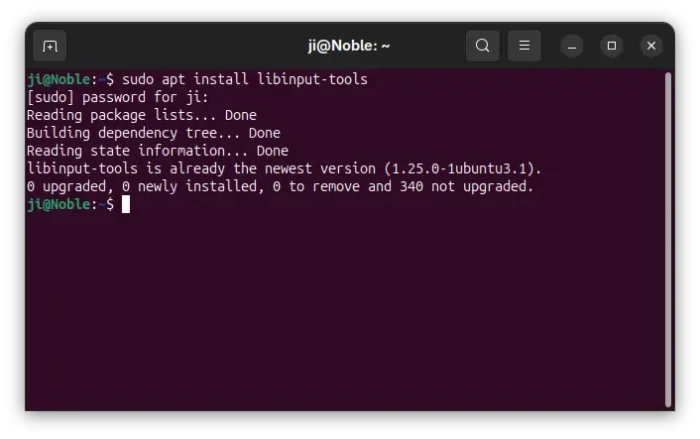Minimize the terminal window
Screen dimensions: 700x439
pos(572,46)
